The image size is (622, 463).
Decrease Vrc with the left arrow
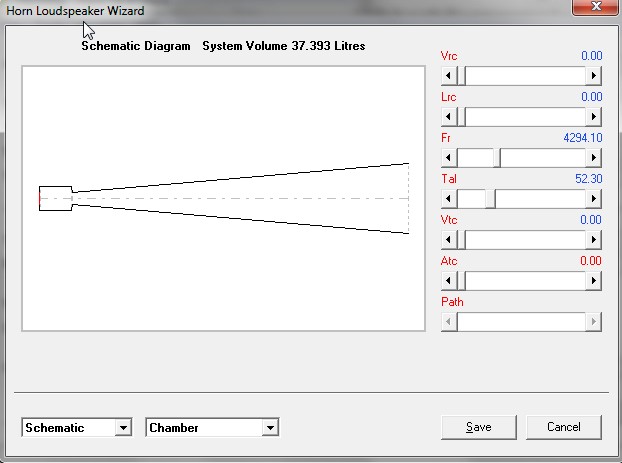[449, 75]
